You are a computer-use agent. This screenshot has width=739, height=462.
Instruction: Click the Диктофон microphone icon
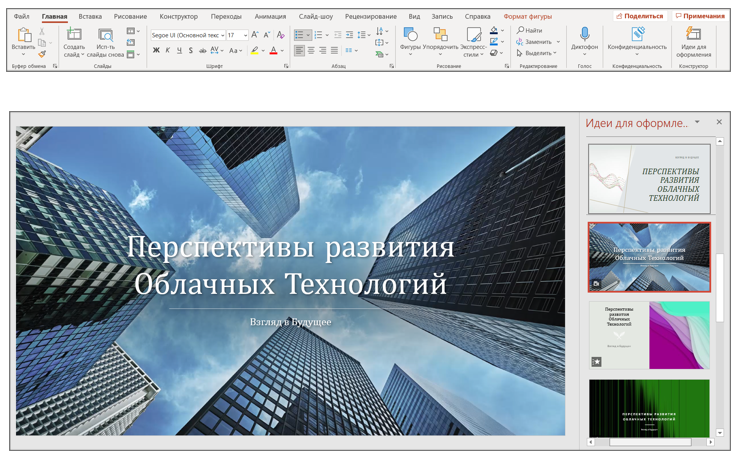pos(584,34)
